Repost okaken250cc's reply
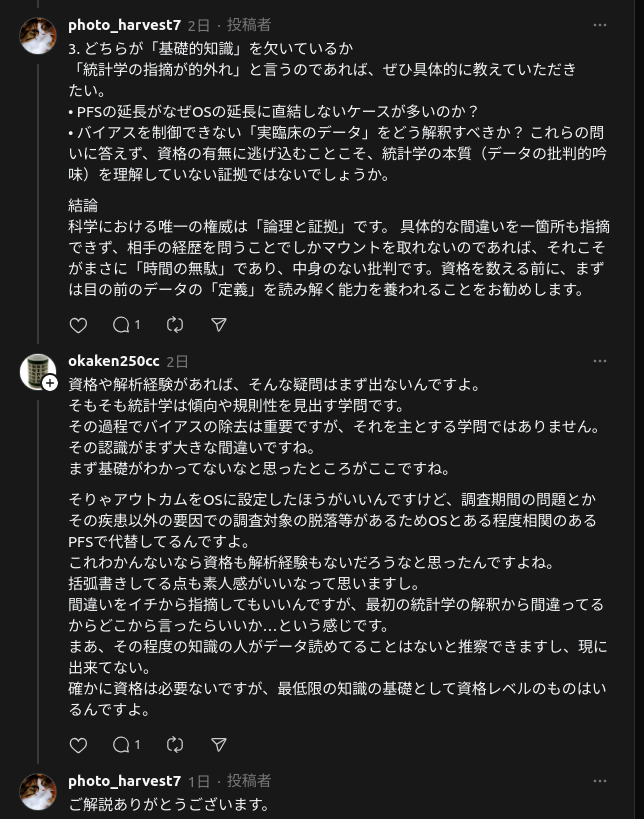This screenshot has height=819, width=644. coord(175,745)
